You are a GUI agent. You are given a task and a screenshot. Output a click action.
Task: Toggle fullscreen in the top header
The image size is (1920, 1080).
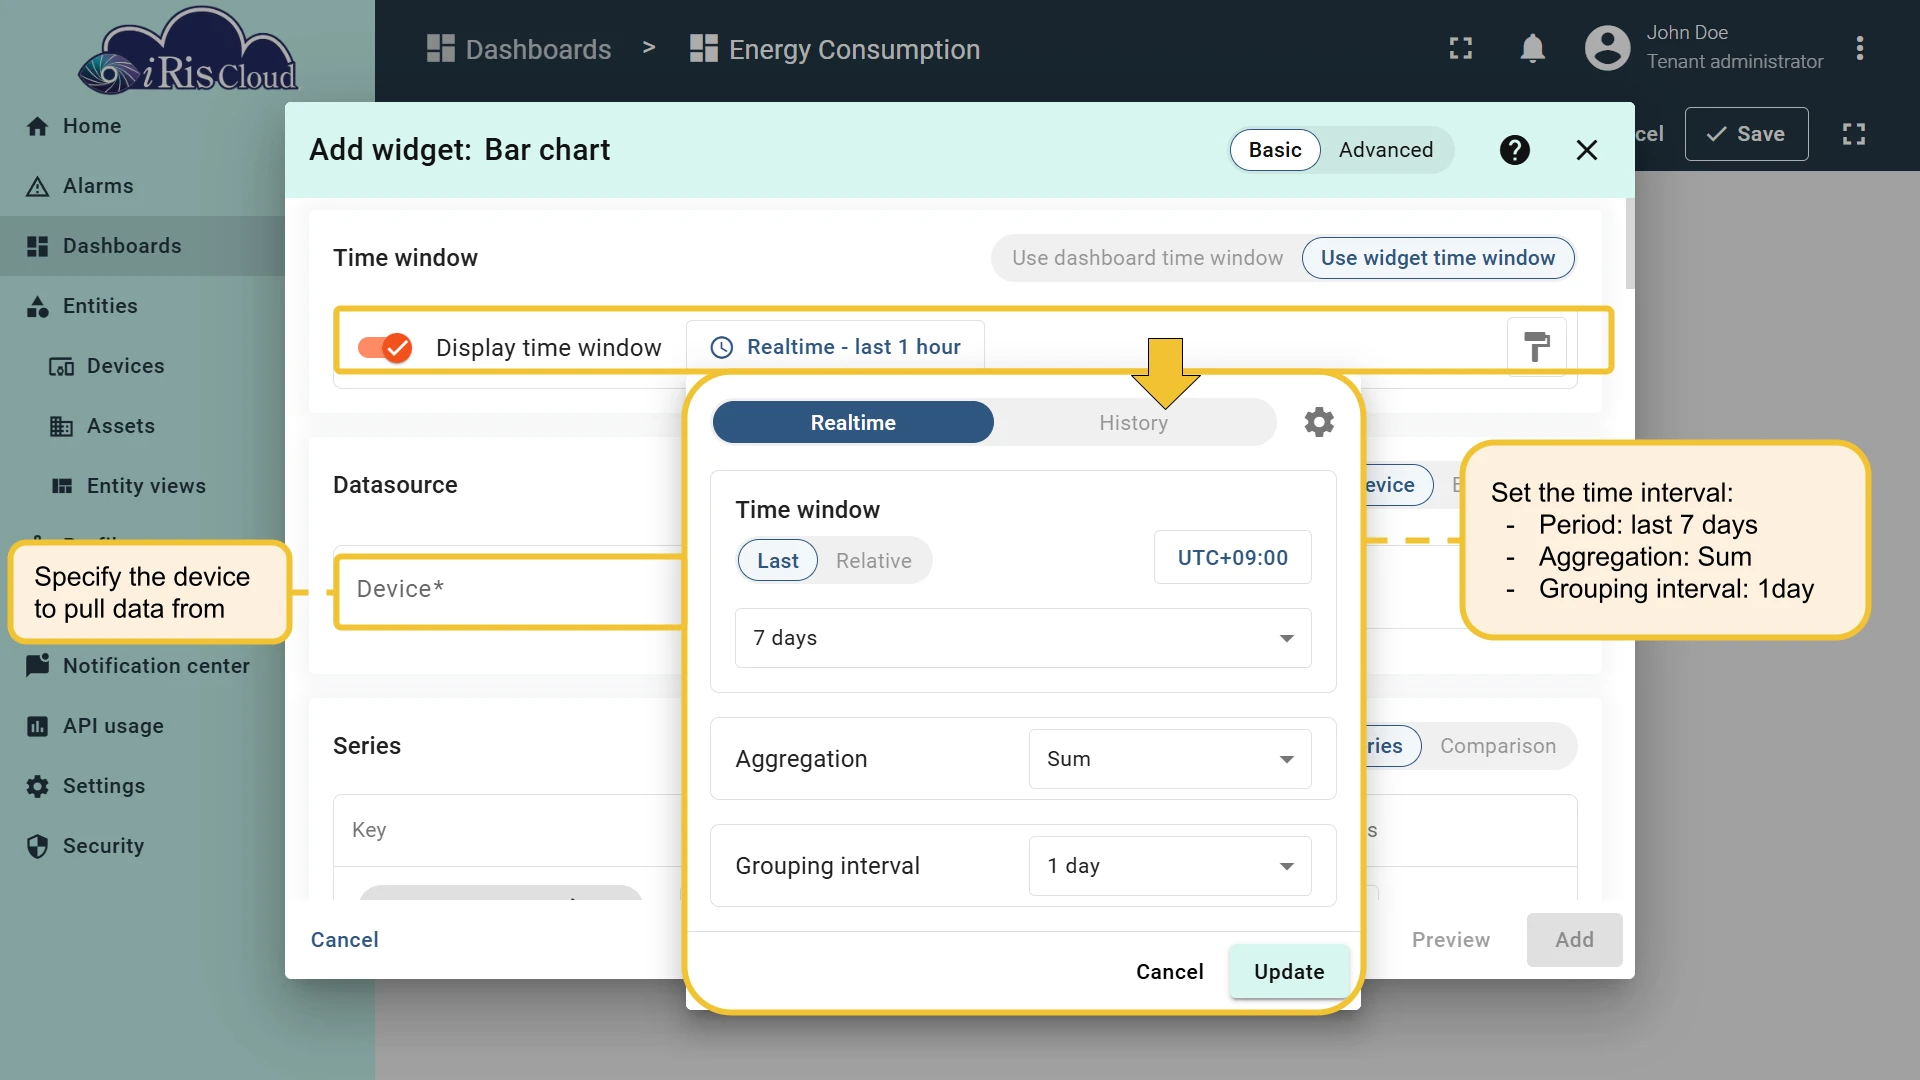pos(1460,48)
